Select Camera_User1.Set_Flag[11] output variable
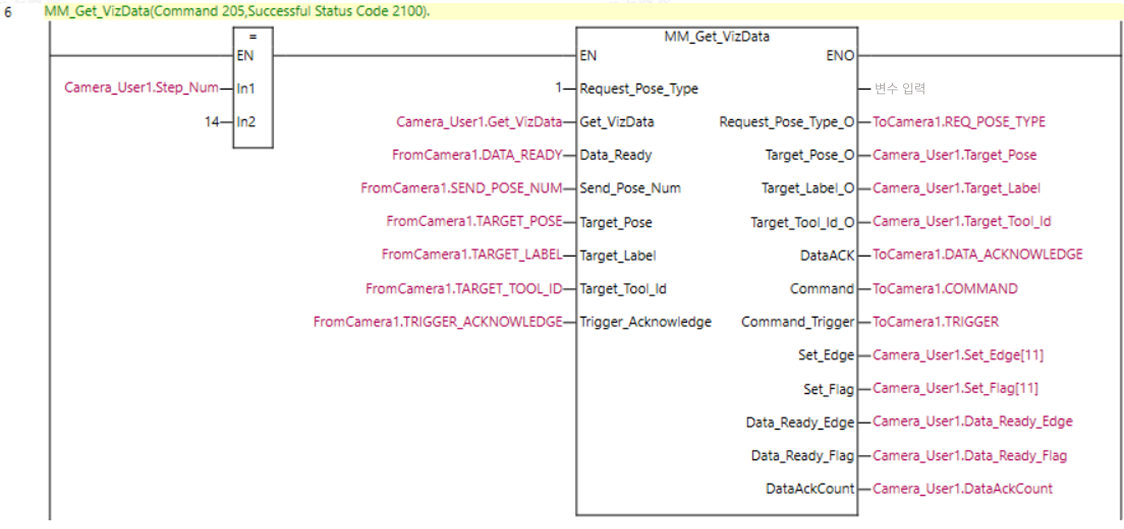This screenshot has height=529, width=1124. 956,389
